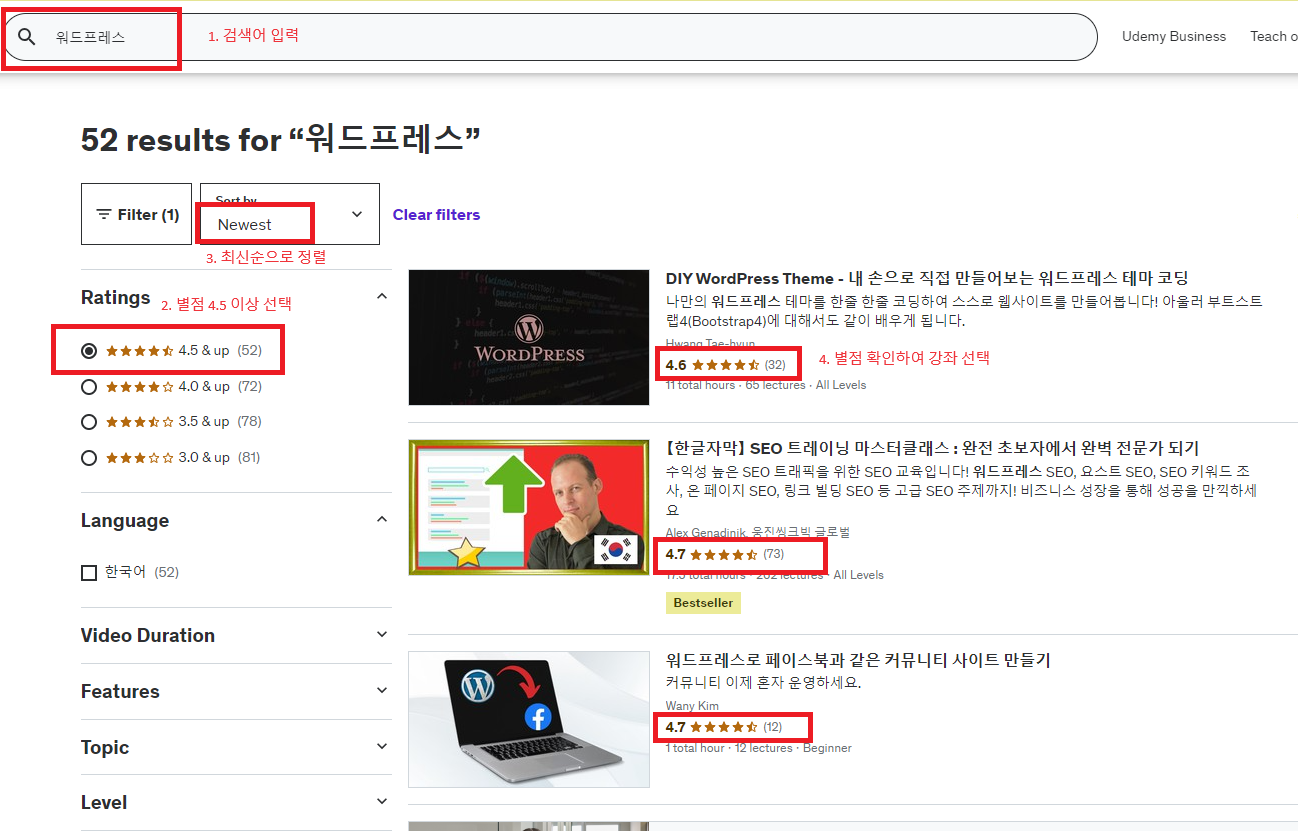The height and width of the screenshot is (831, 1298).
Task: Click the WordPress logo course thumbnail
Action: 529,337
